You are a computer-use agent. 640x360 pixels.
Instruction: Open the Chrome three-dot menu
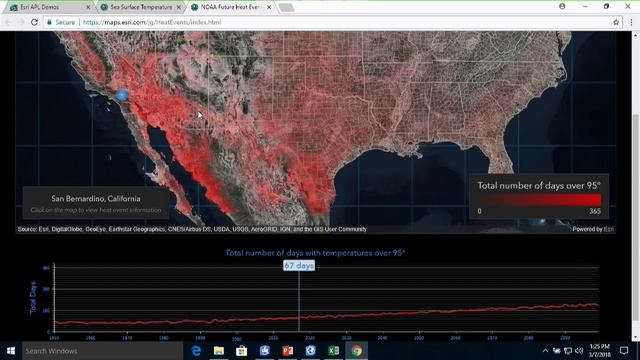tap(631, 22)
